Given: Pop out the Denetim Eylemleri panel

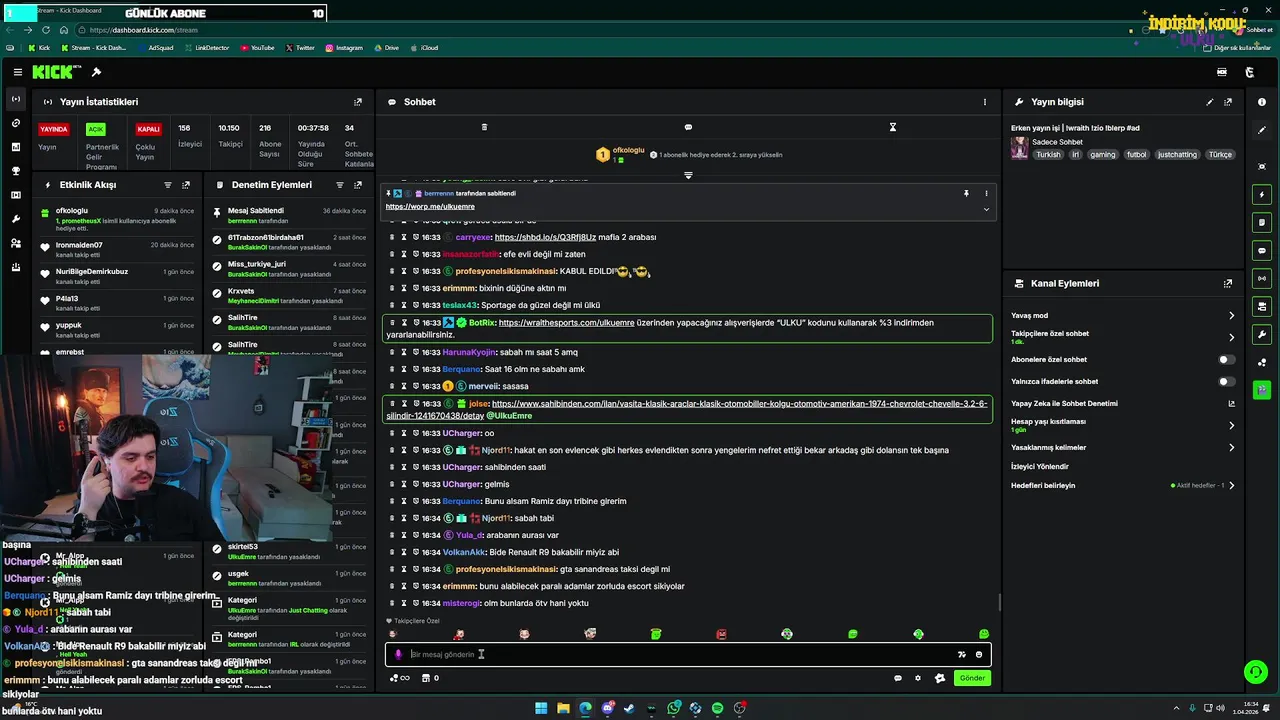Looking at the screenshot, I should (x=358, y=185).
